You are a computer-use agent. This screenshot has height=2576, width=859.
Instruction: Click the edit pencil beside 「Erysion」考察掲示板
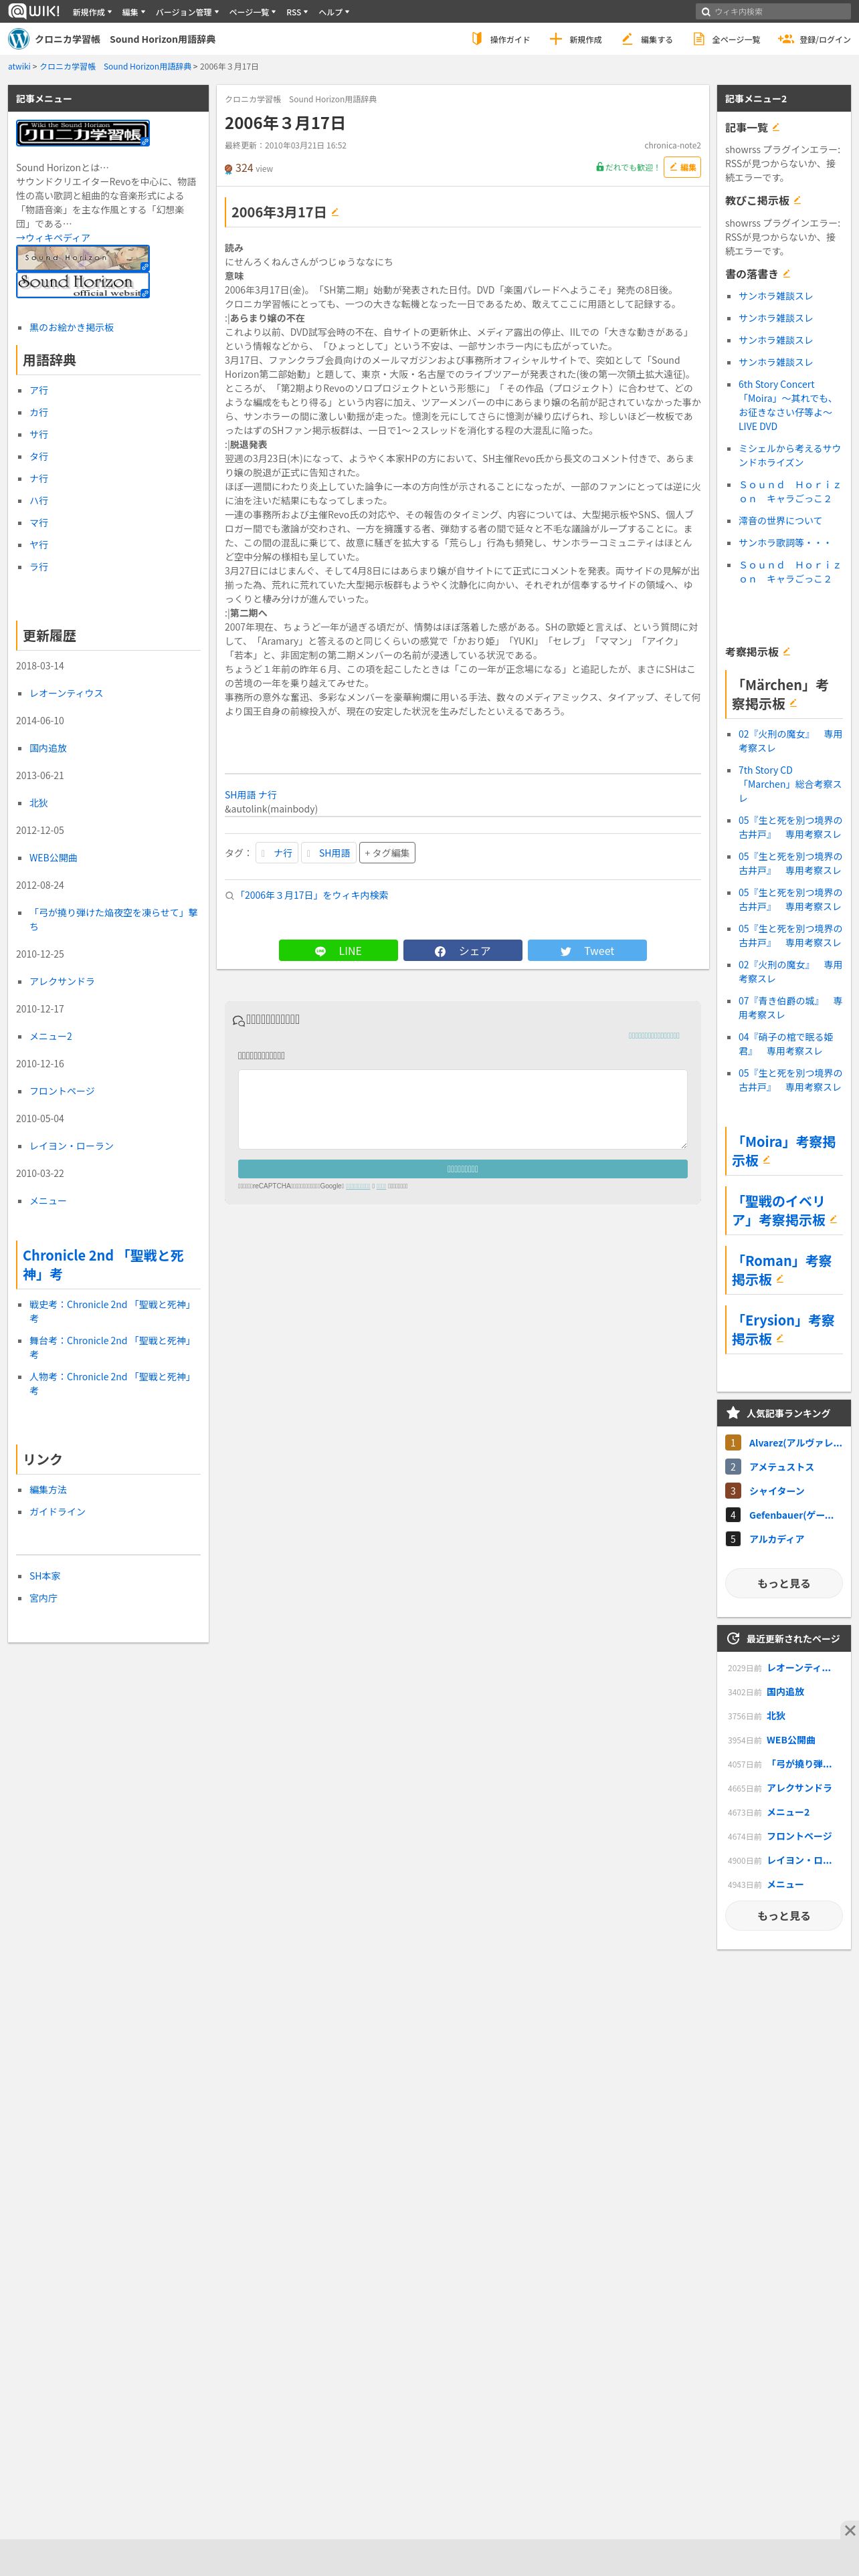coord(780,1338)
